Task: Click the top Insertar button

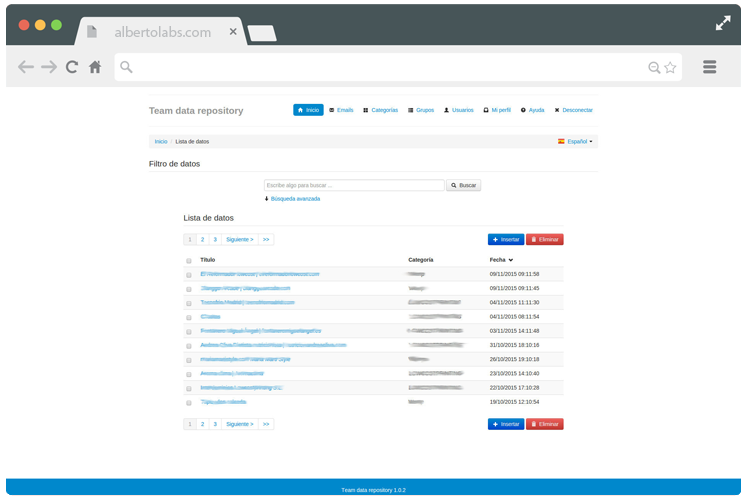Action: (506, 239)
